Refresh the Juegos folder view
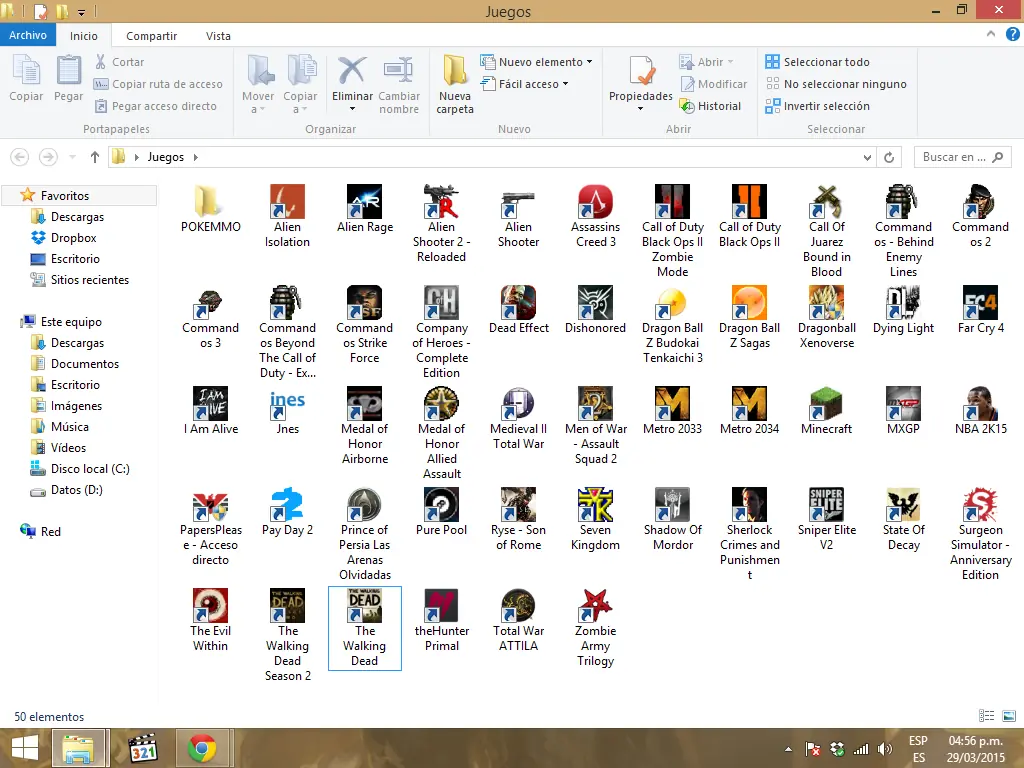1024x768 pixels. [889, 157]
